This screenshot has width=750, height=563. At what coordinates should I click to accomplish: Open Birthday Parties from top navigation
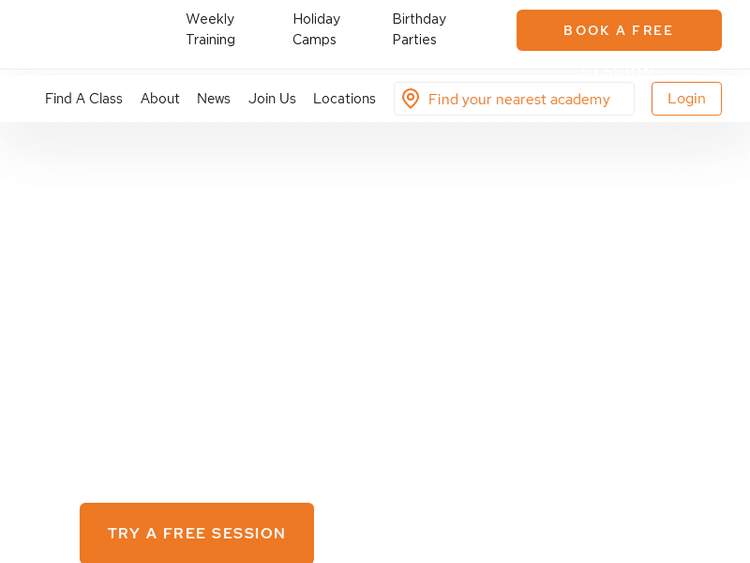click(419, 29)
